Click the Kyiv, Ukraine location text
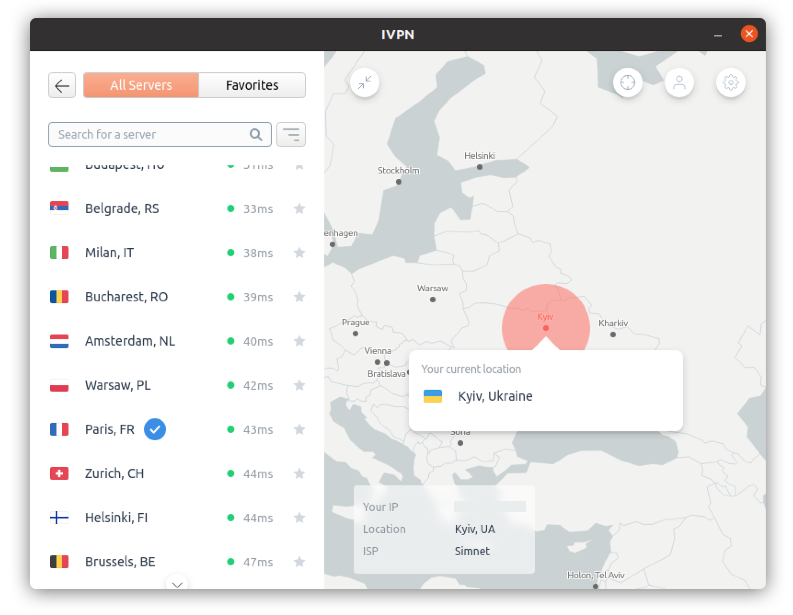The width and height of the screenshot is (793, 615). (x=495, y=396)
